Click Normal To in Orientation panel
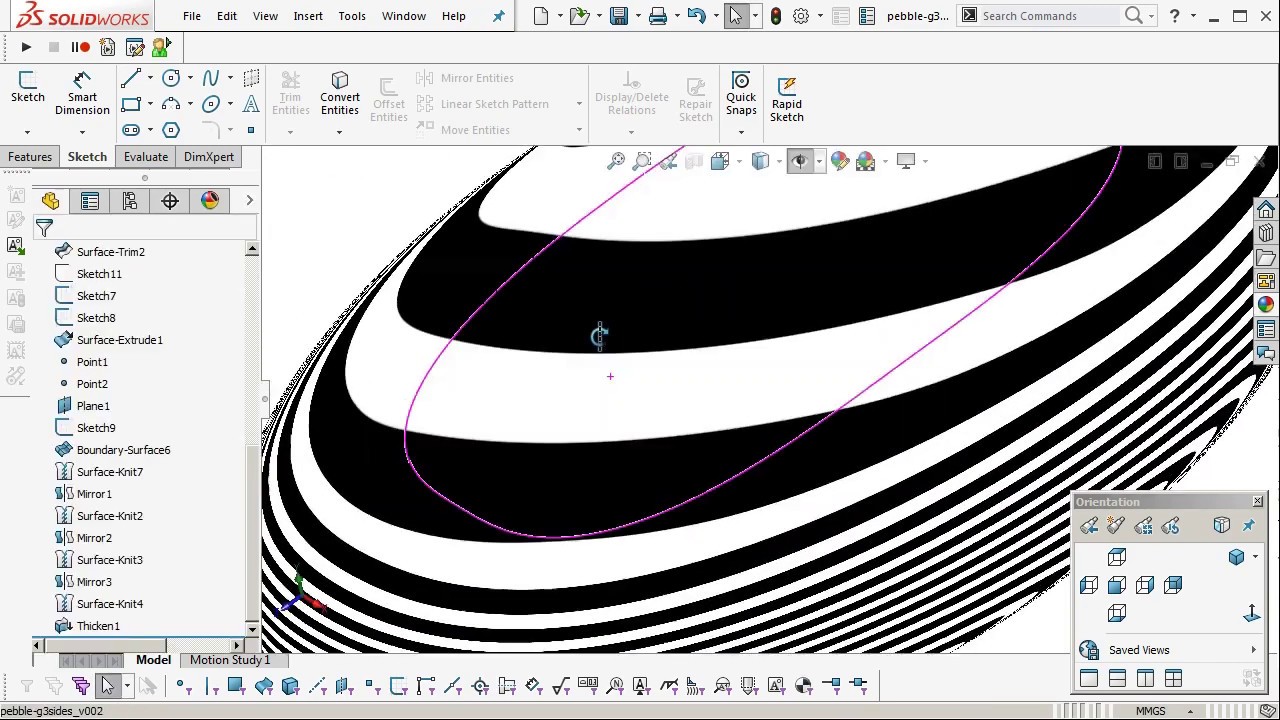This screenshot has height=720, width=1280. coord(1251,613)
